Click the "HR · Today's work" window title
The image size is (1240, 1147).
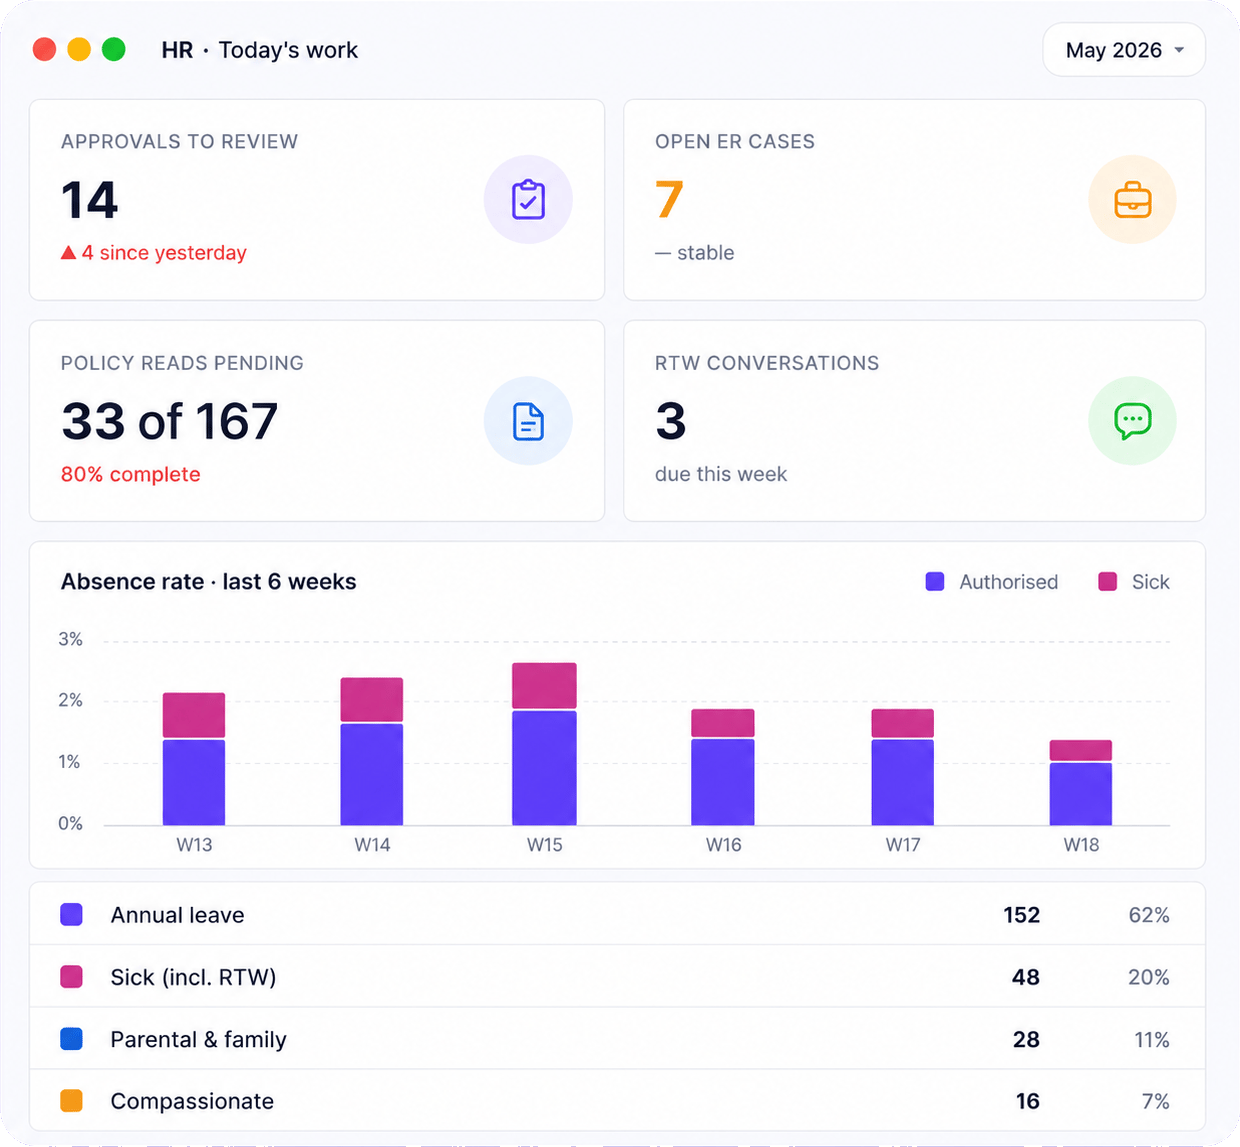tap(259, 50)
